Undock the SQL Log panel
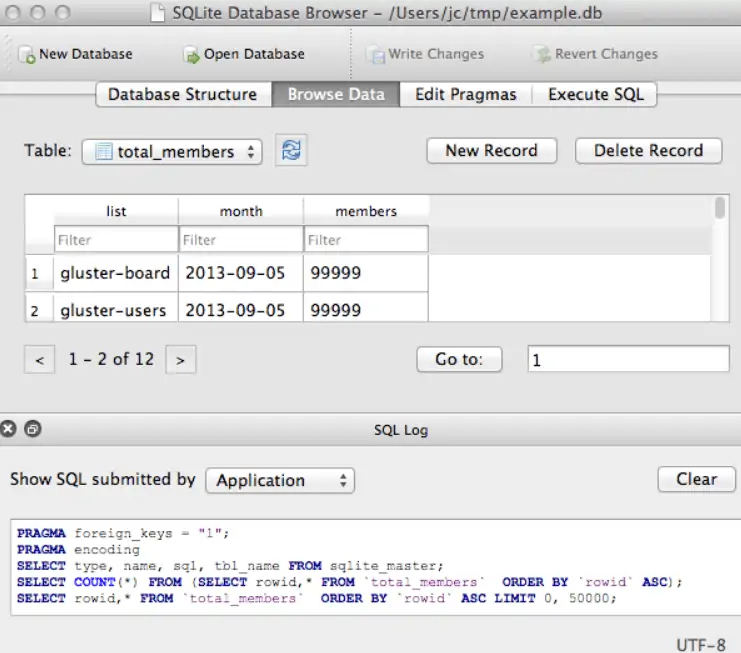 click(33, 429)
